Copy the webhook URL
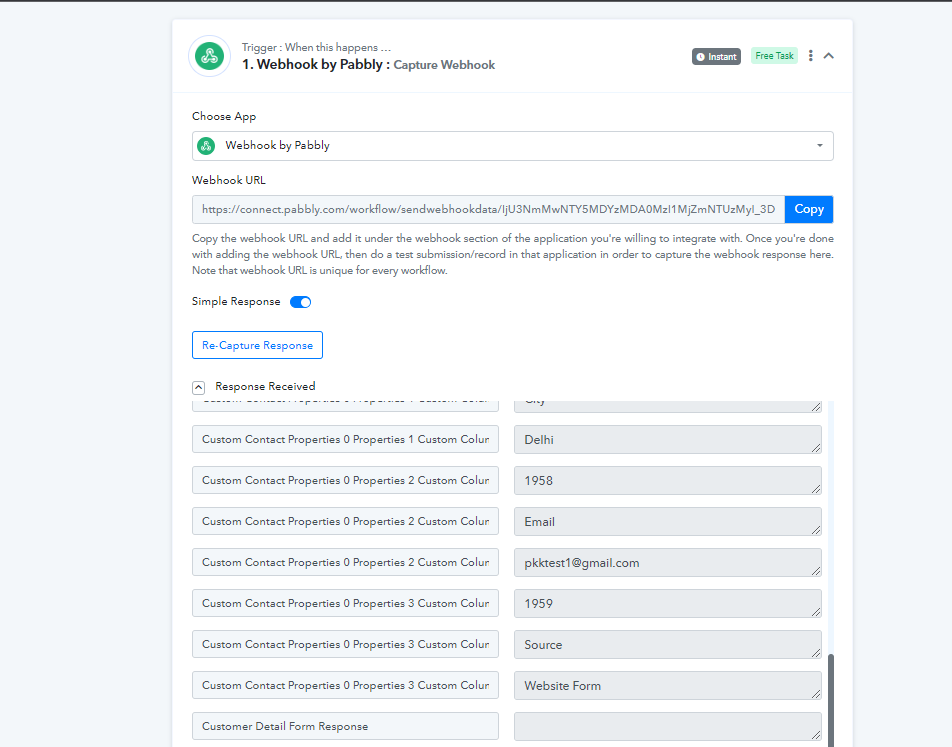This screenshot has width=952, height=747. tap(809, 210)
